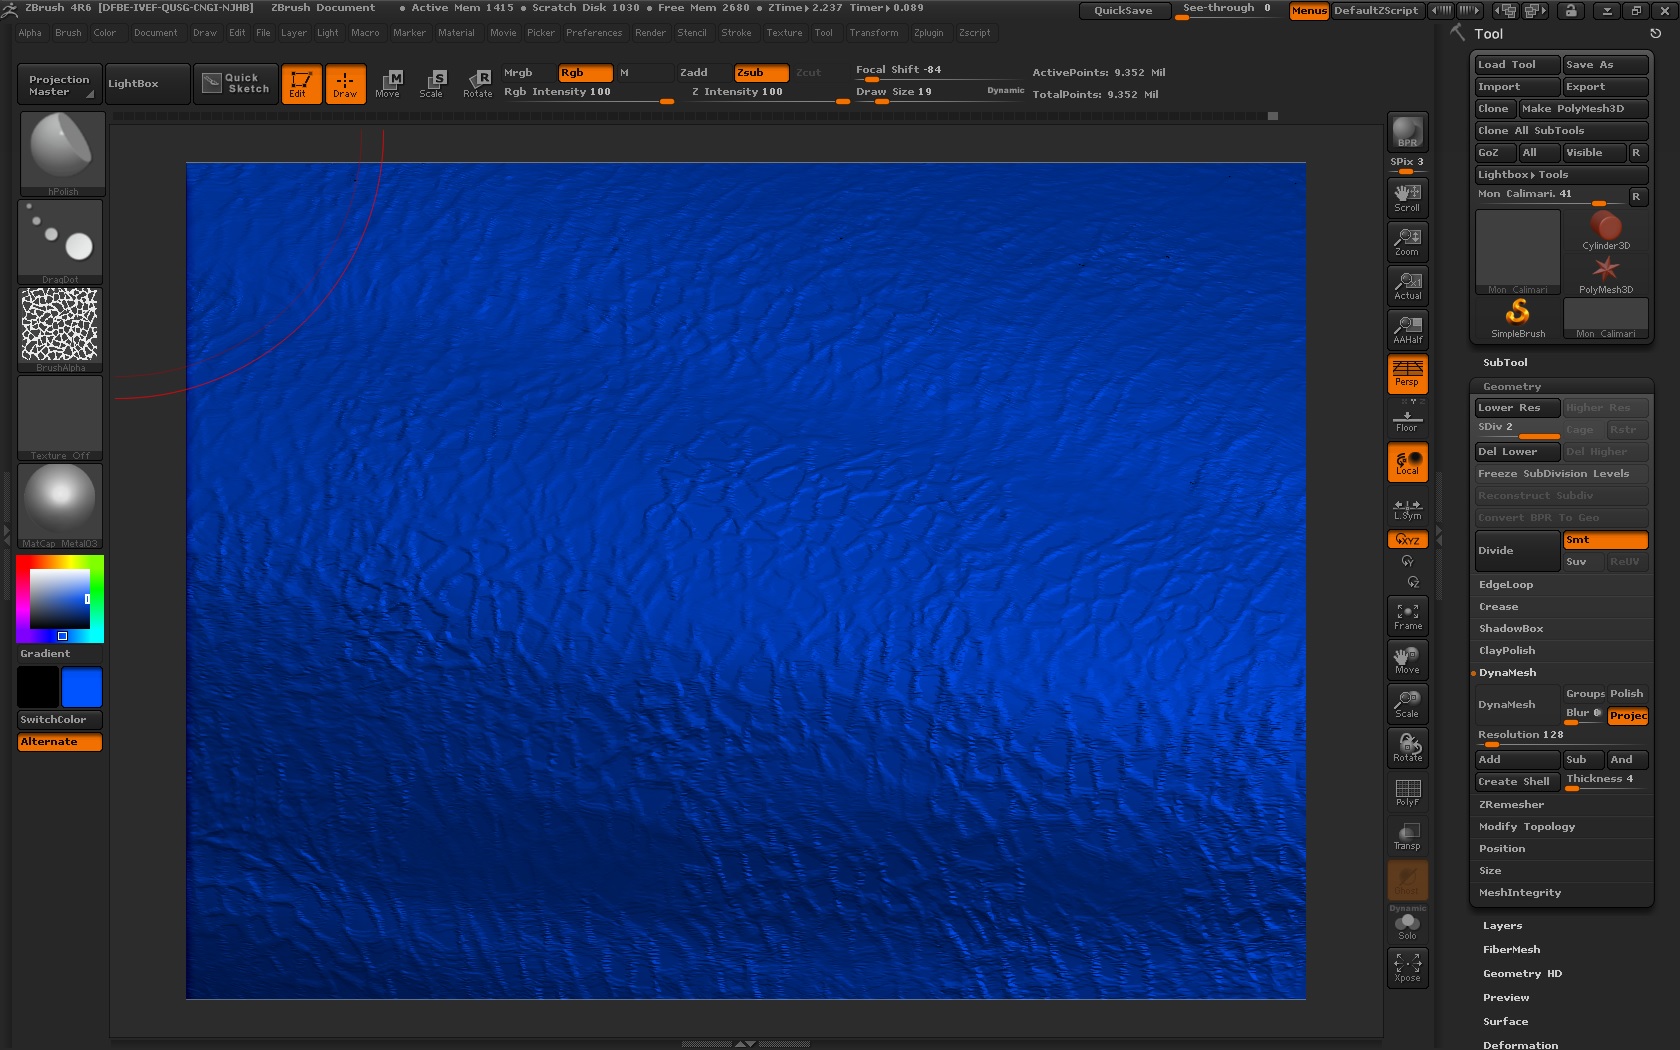Image resolution: width=1680 pixels, height=1050 pixels.
Task: Toggle the Smt option beside Divide
Action: (x=1604, y=540)
